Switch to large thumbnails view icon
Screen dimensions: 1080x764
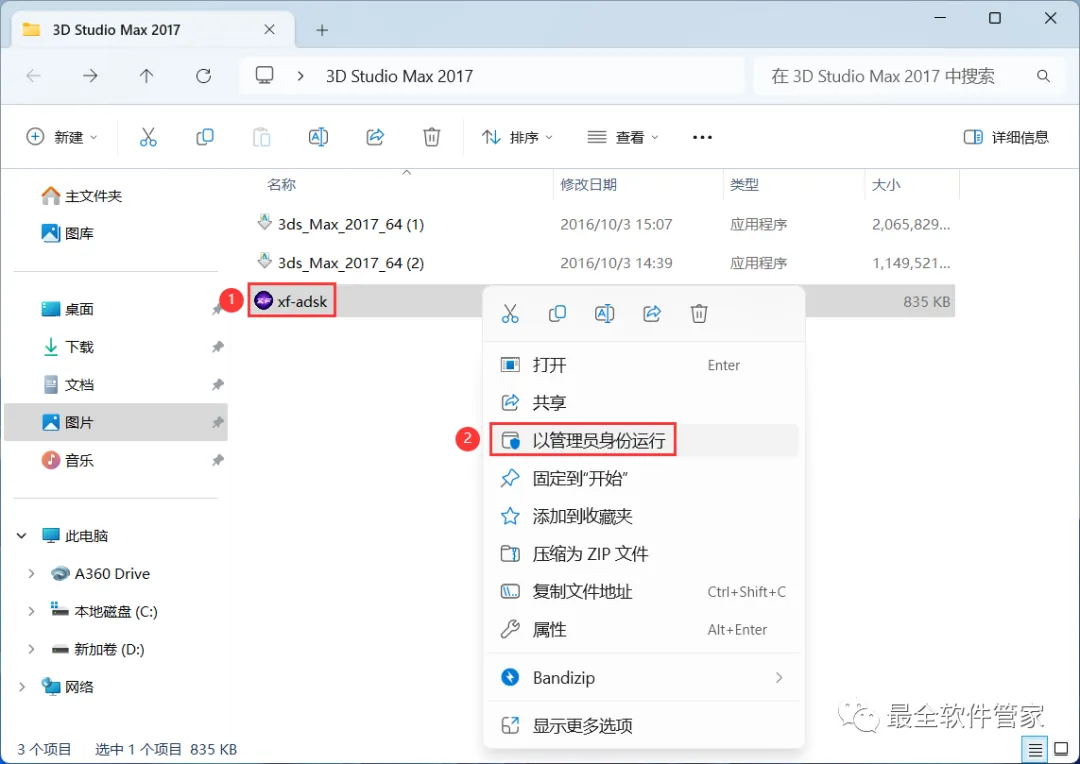coord(1061,749)
